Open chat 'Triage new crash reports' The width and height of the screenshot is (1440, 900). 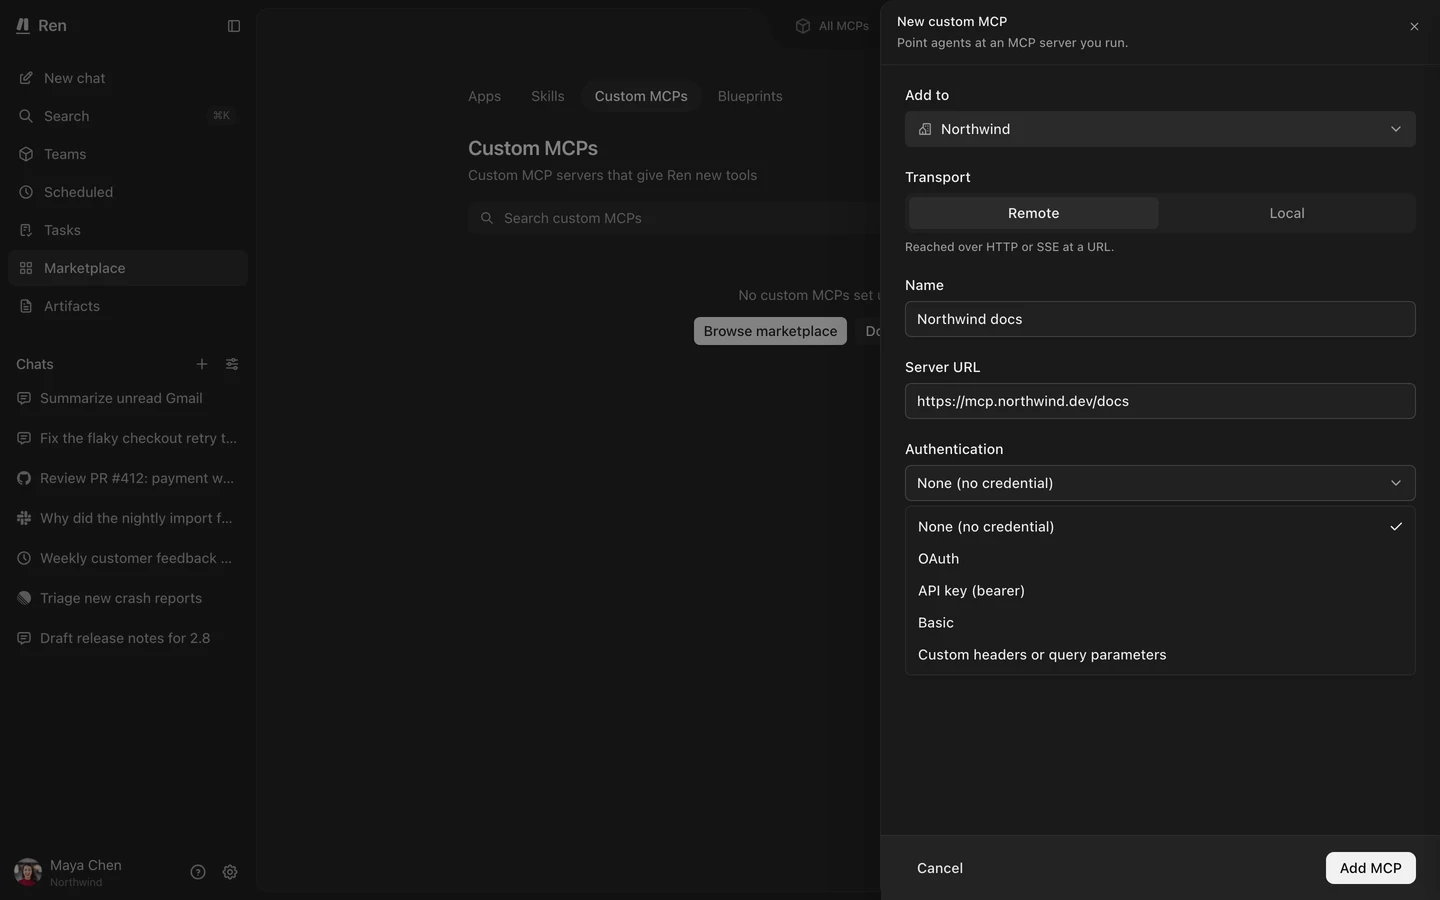click(128, 598)
